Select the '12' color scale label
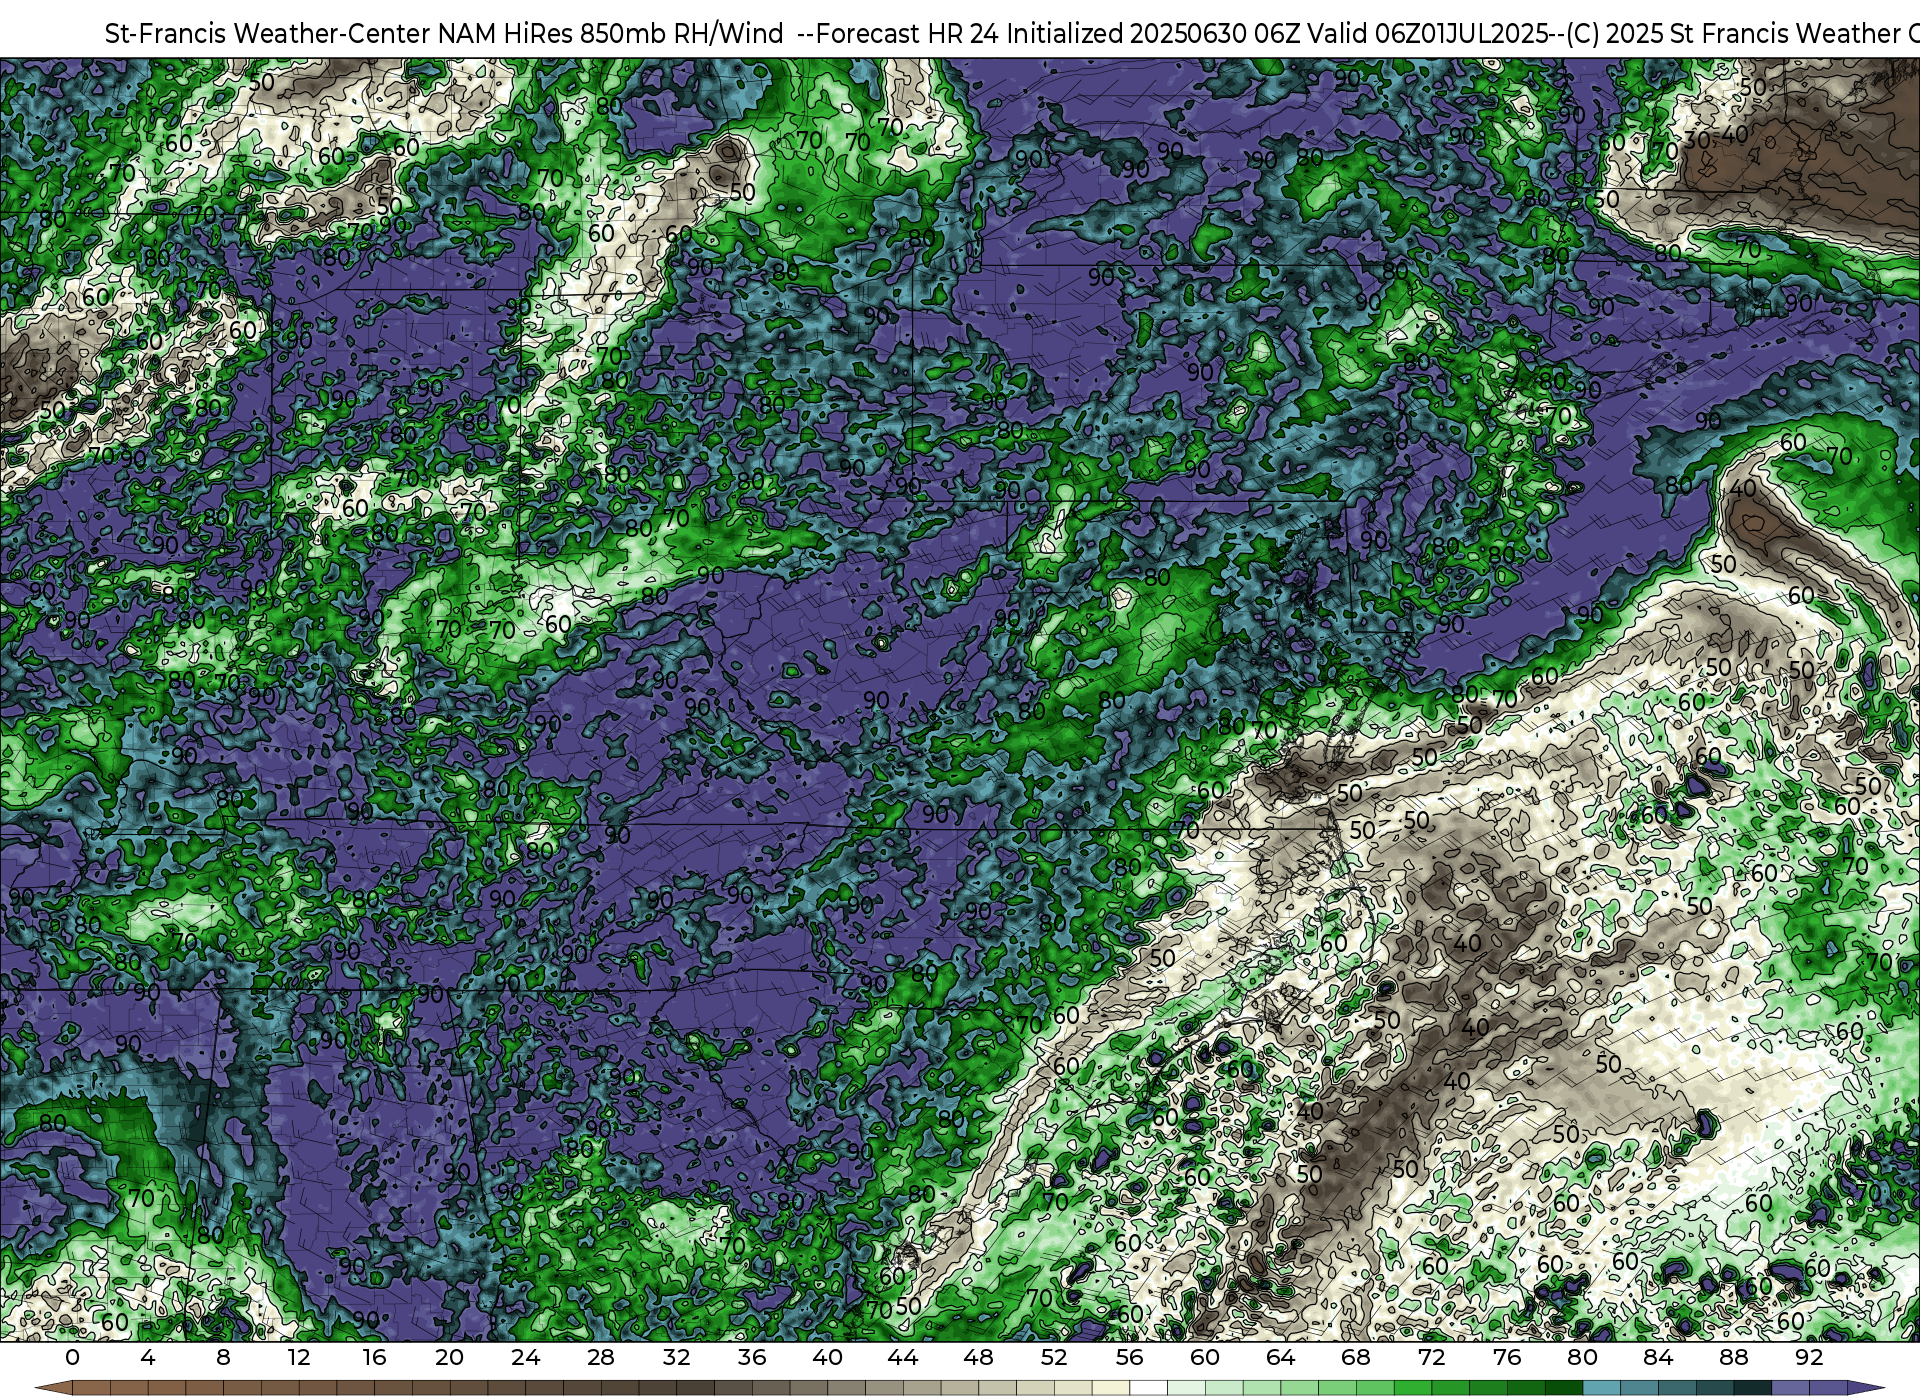1920x1400 pixels. [x=298, y=1358]
